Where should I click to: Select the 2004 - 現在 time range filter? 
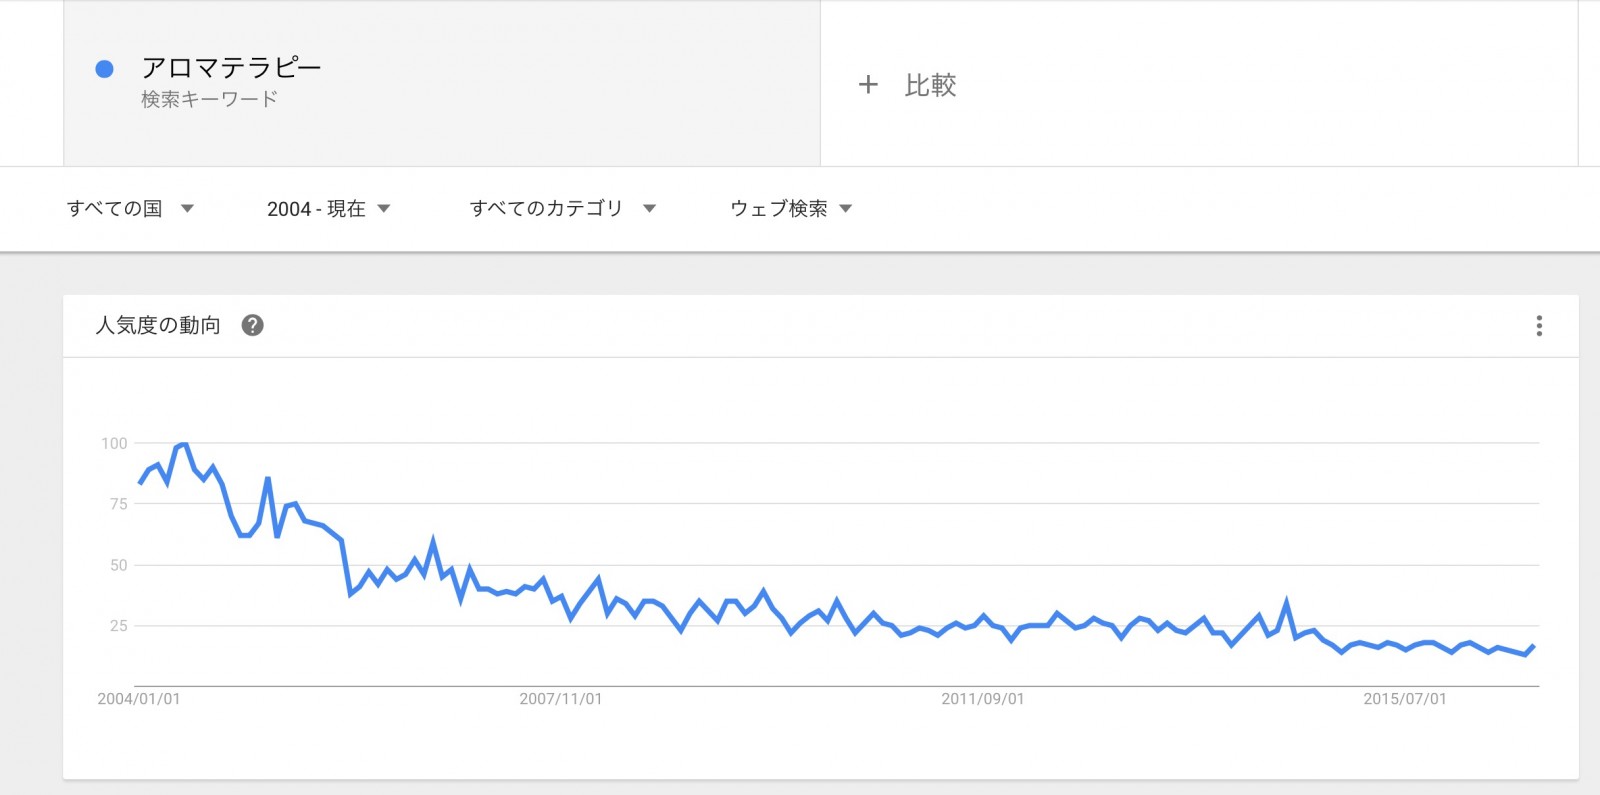(328, 208)
